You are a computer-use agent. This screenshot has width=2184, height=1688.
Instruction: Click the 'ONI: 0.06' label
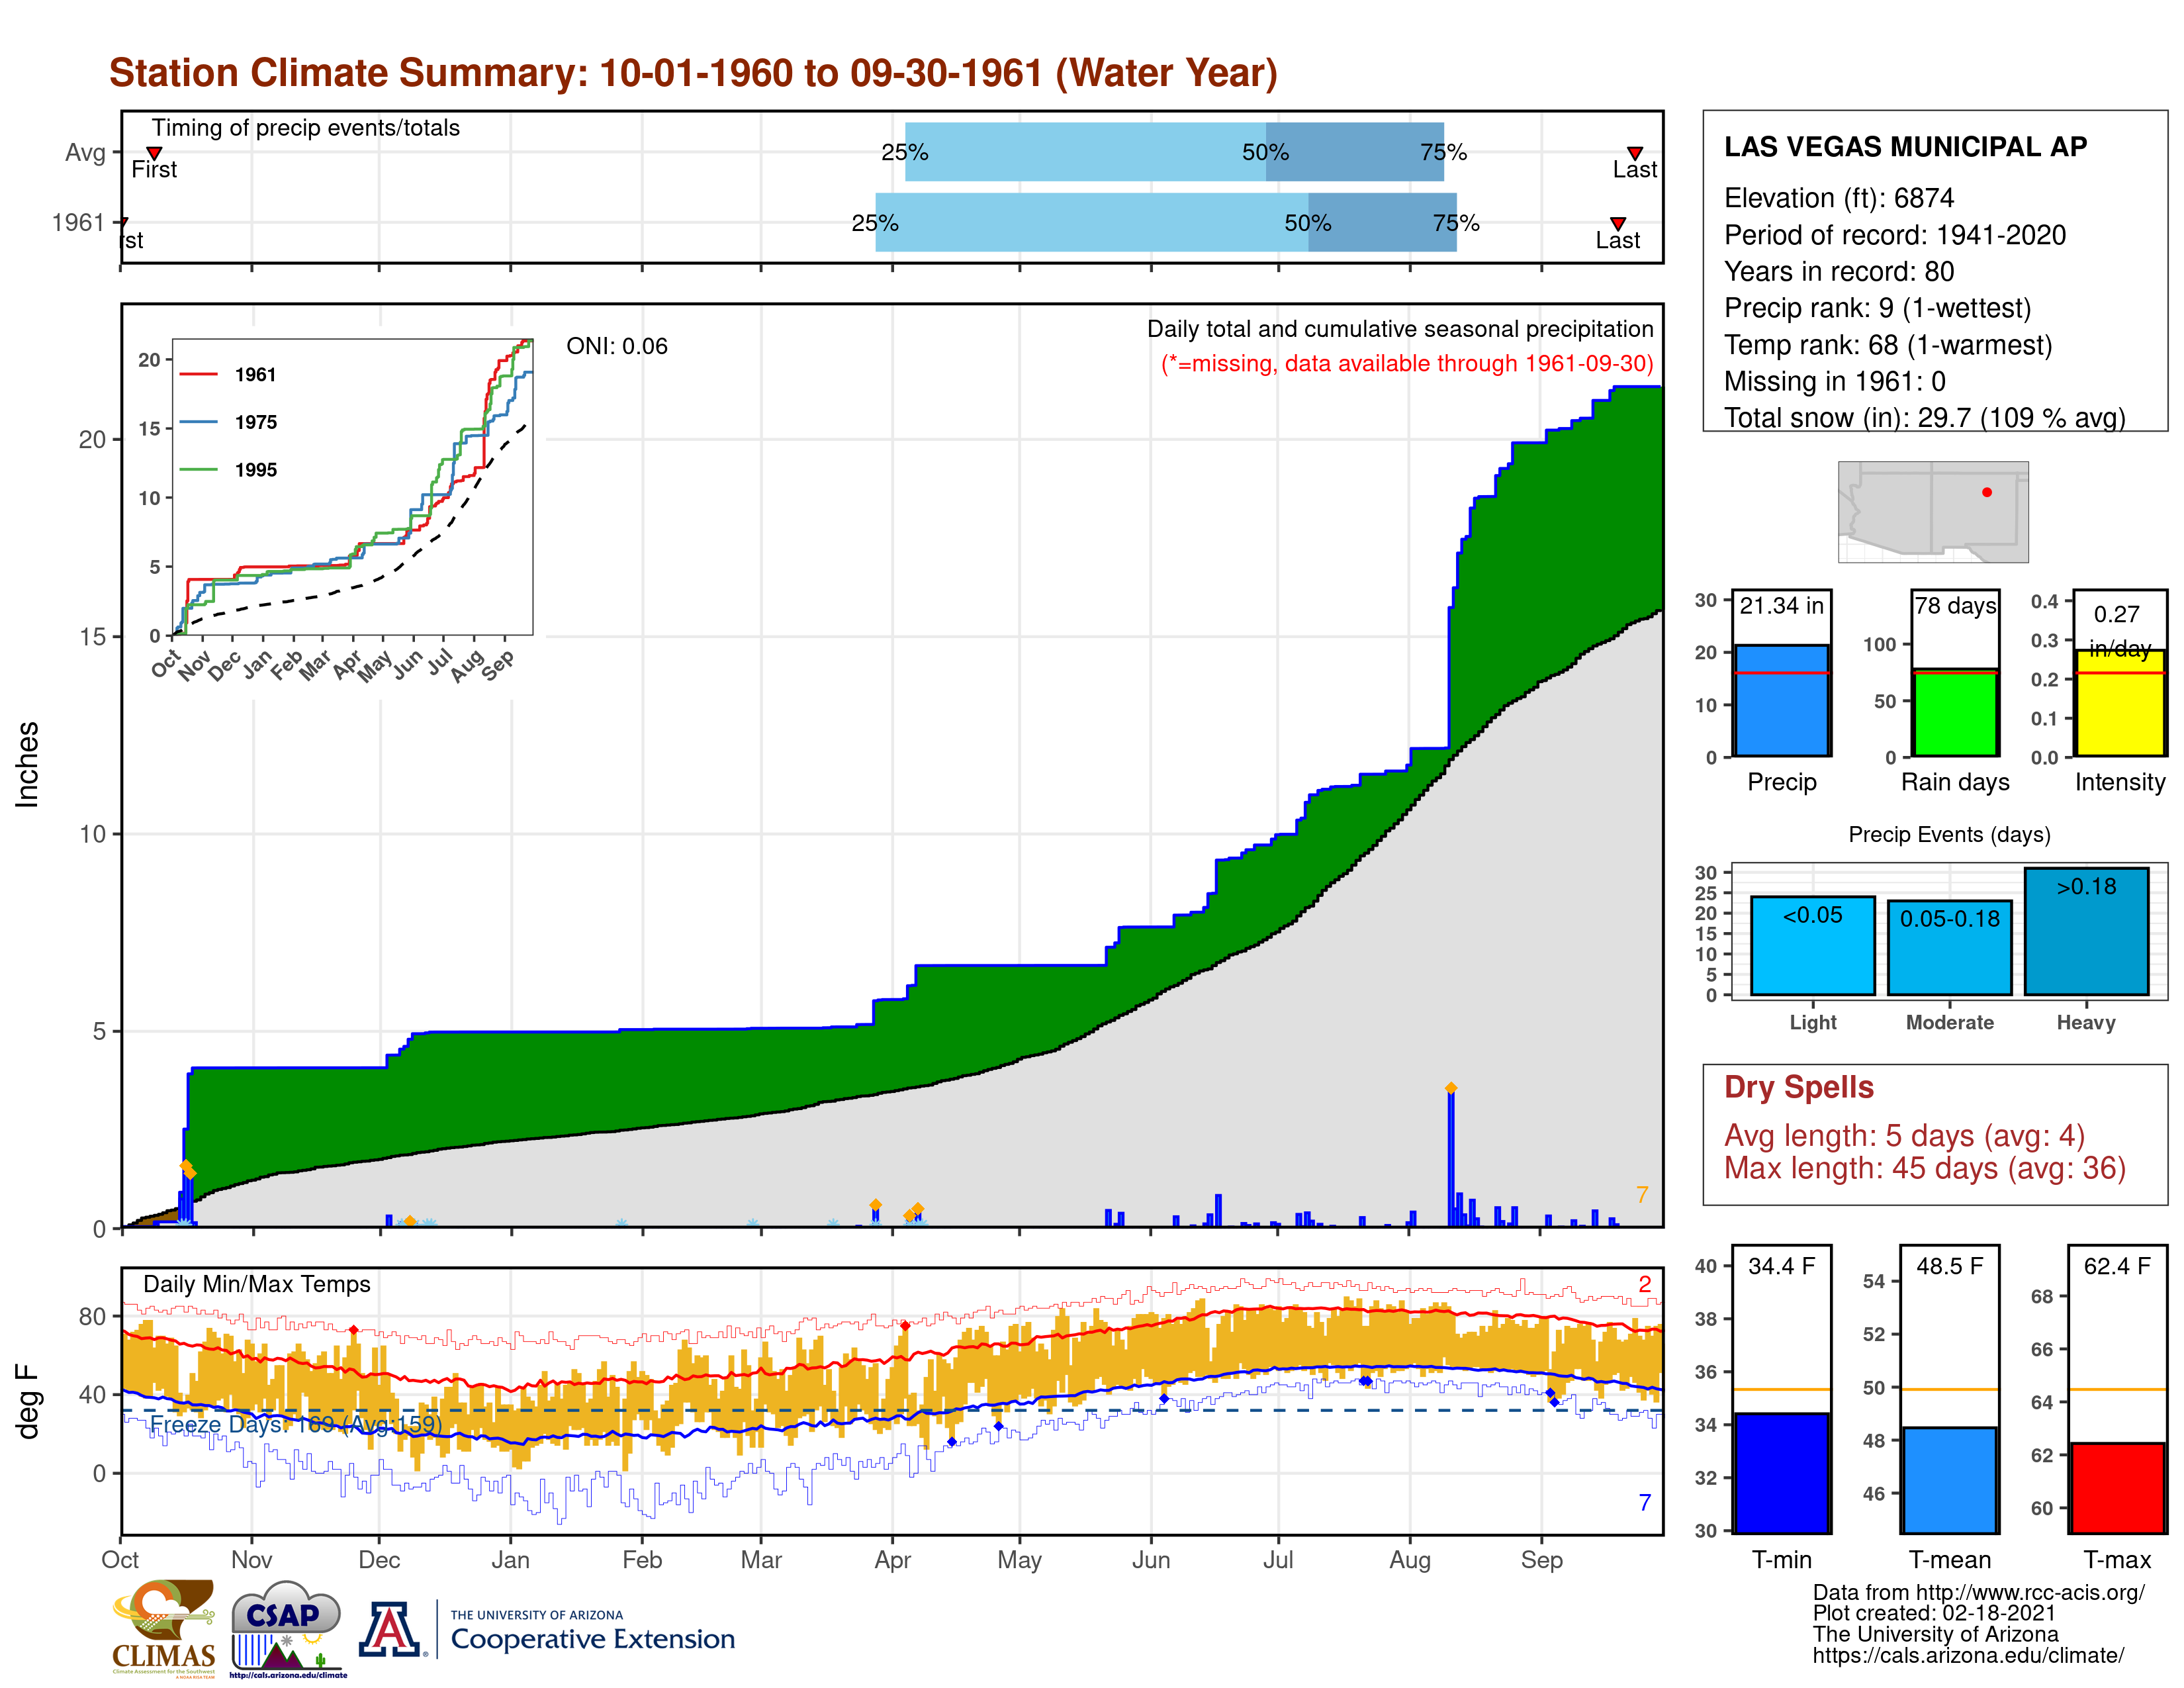pyautogui.click(x=617, y=346)
